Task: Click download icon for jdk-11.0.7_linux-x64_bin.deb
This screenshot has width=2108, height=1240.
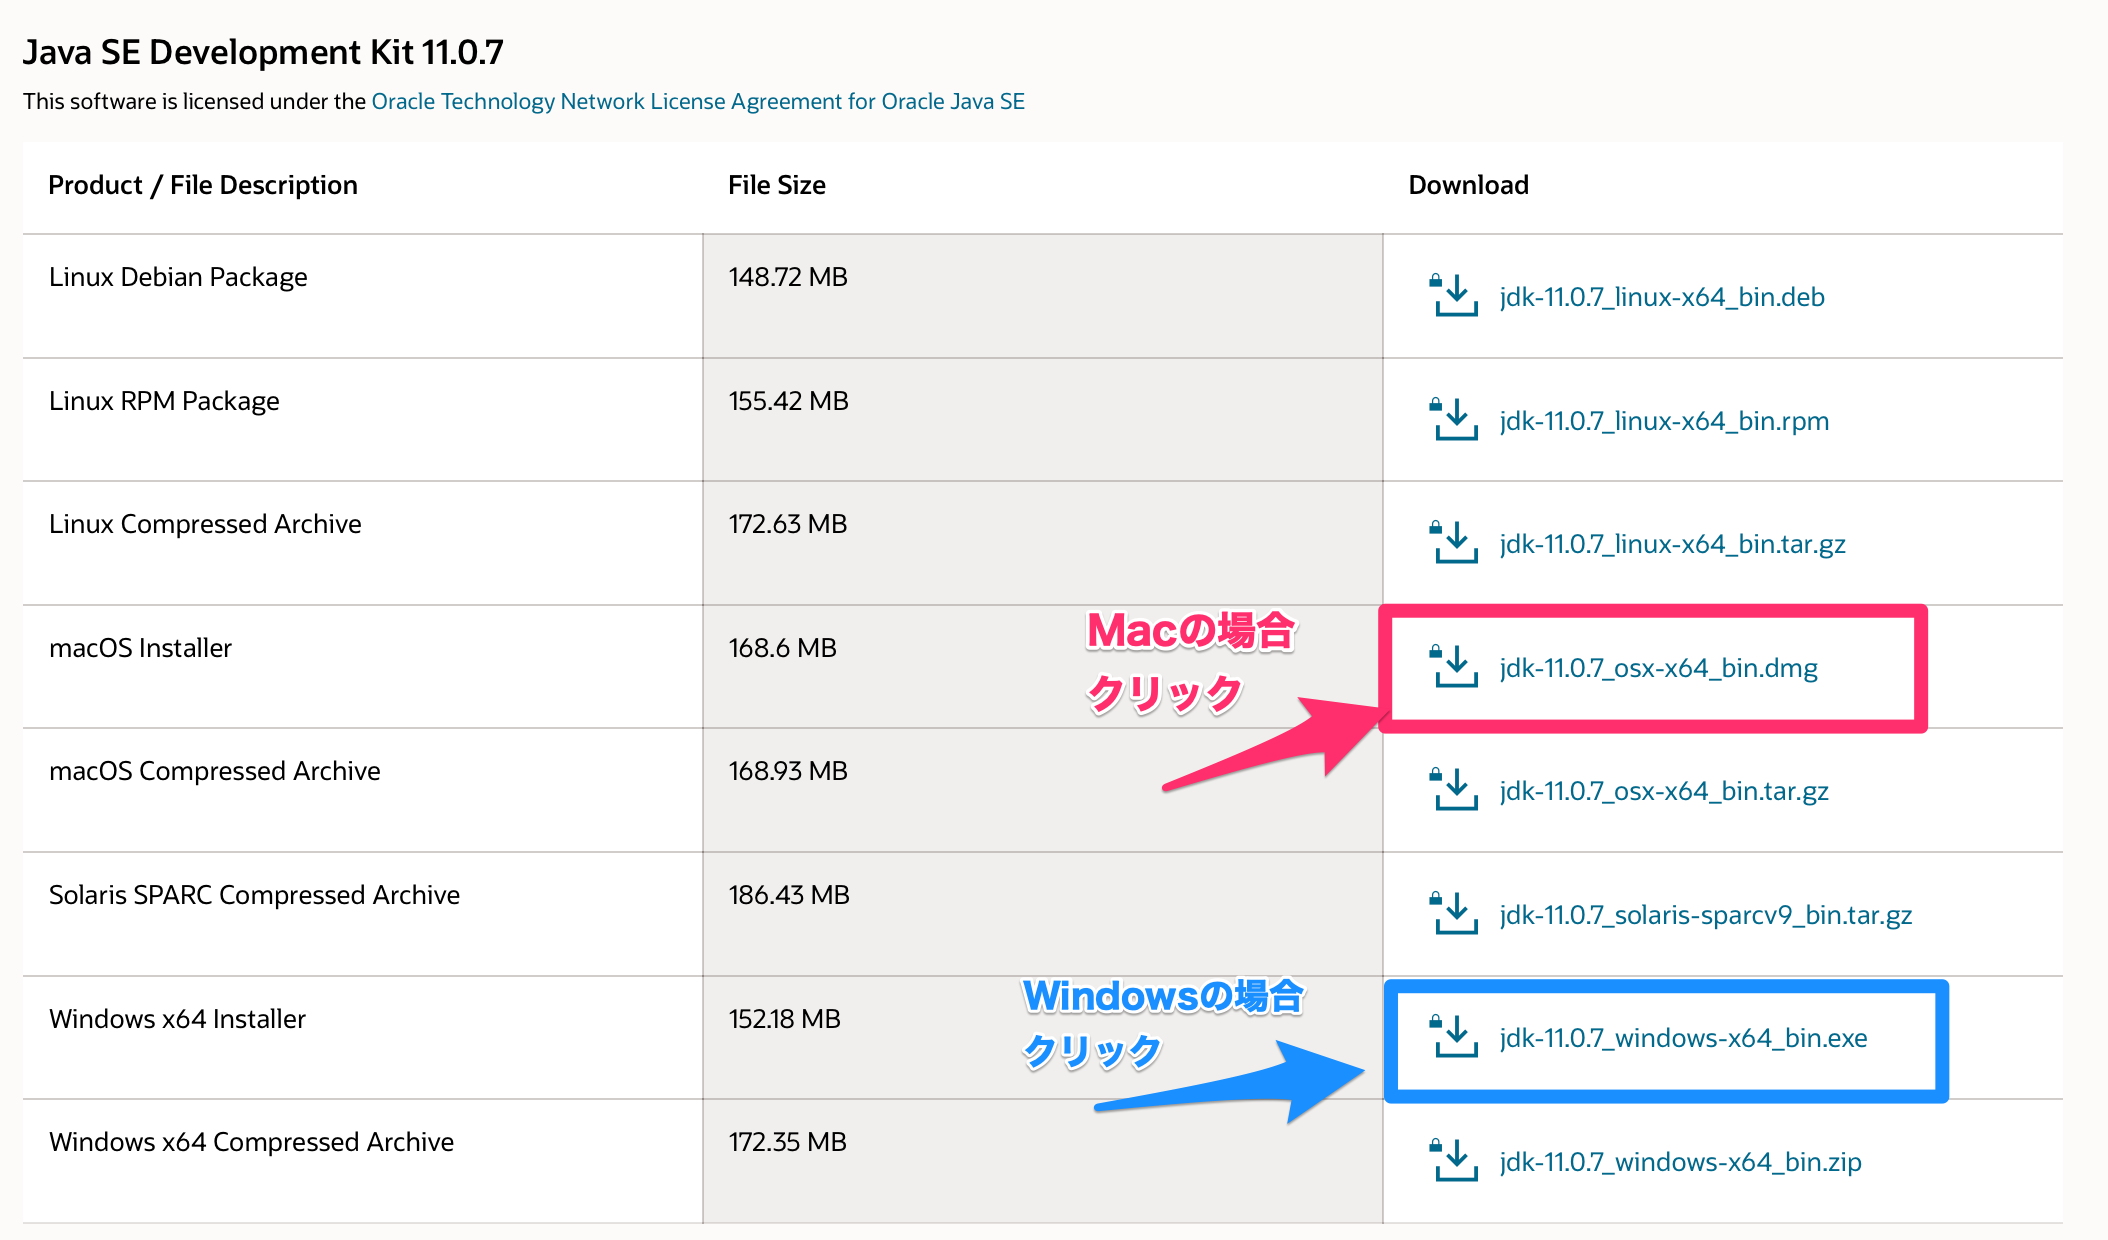Action: coord(1455,296)
